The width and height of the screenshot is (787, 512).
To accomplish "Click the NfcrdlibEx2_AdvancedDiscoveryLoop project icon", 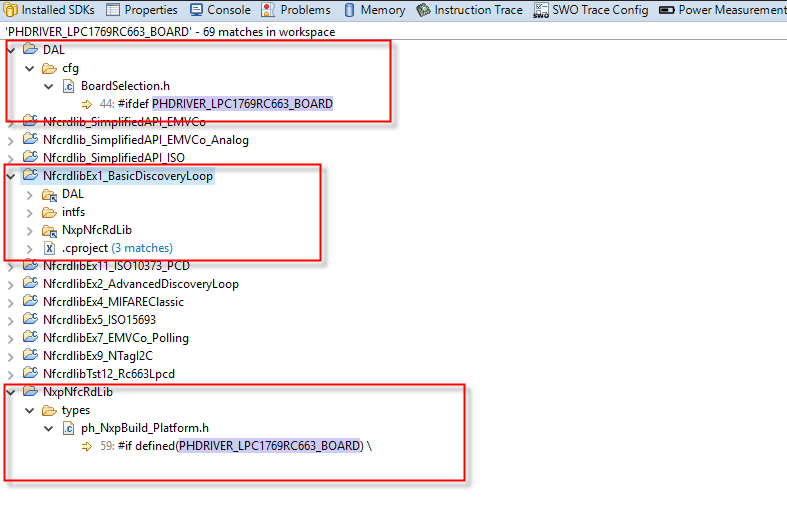I will click(30, 283).
